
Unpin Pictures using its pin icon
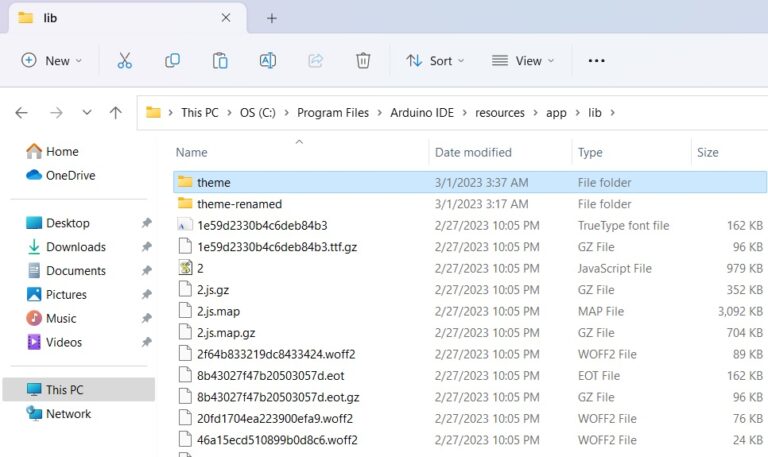click(146, 294)
